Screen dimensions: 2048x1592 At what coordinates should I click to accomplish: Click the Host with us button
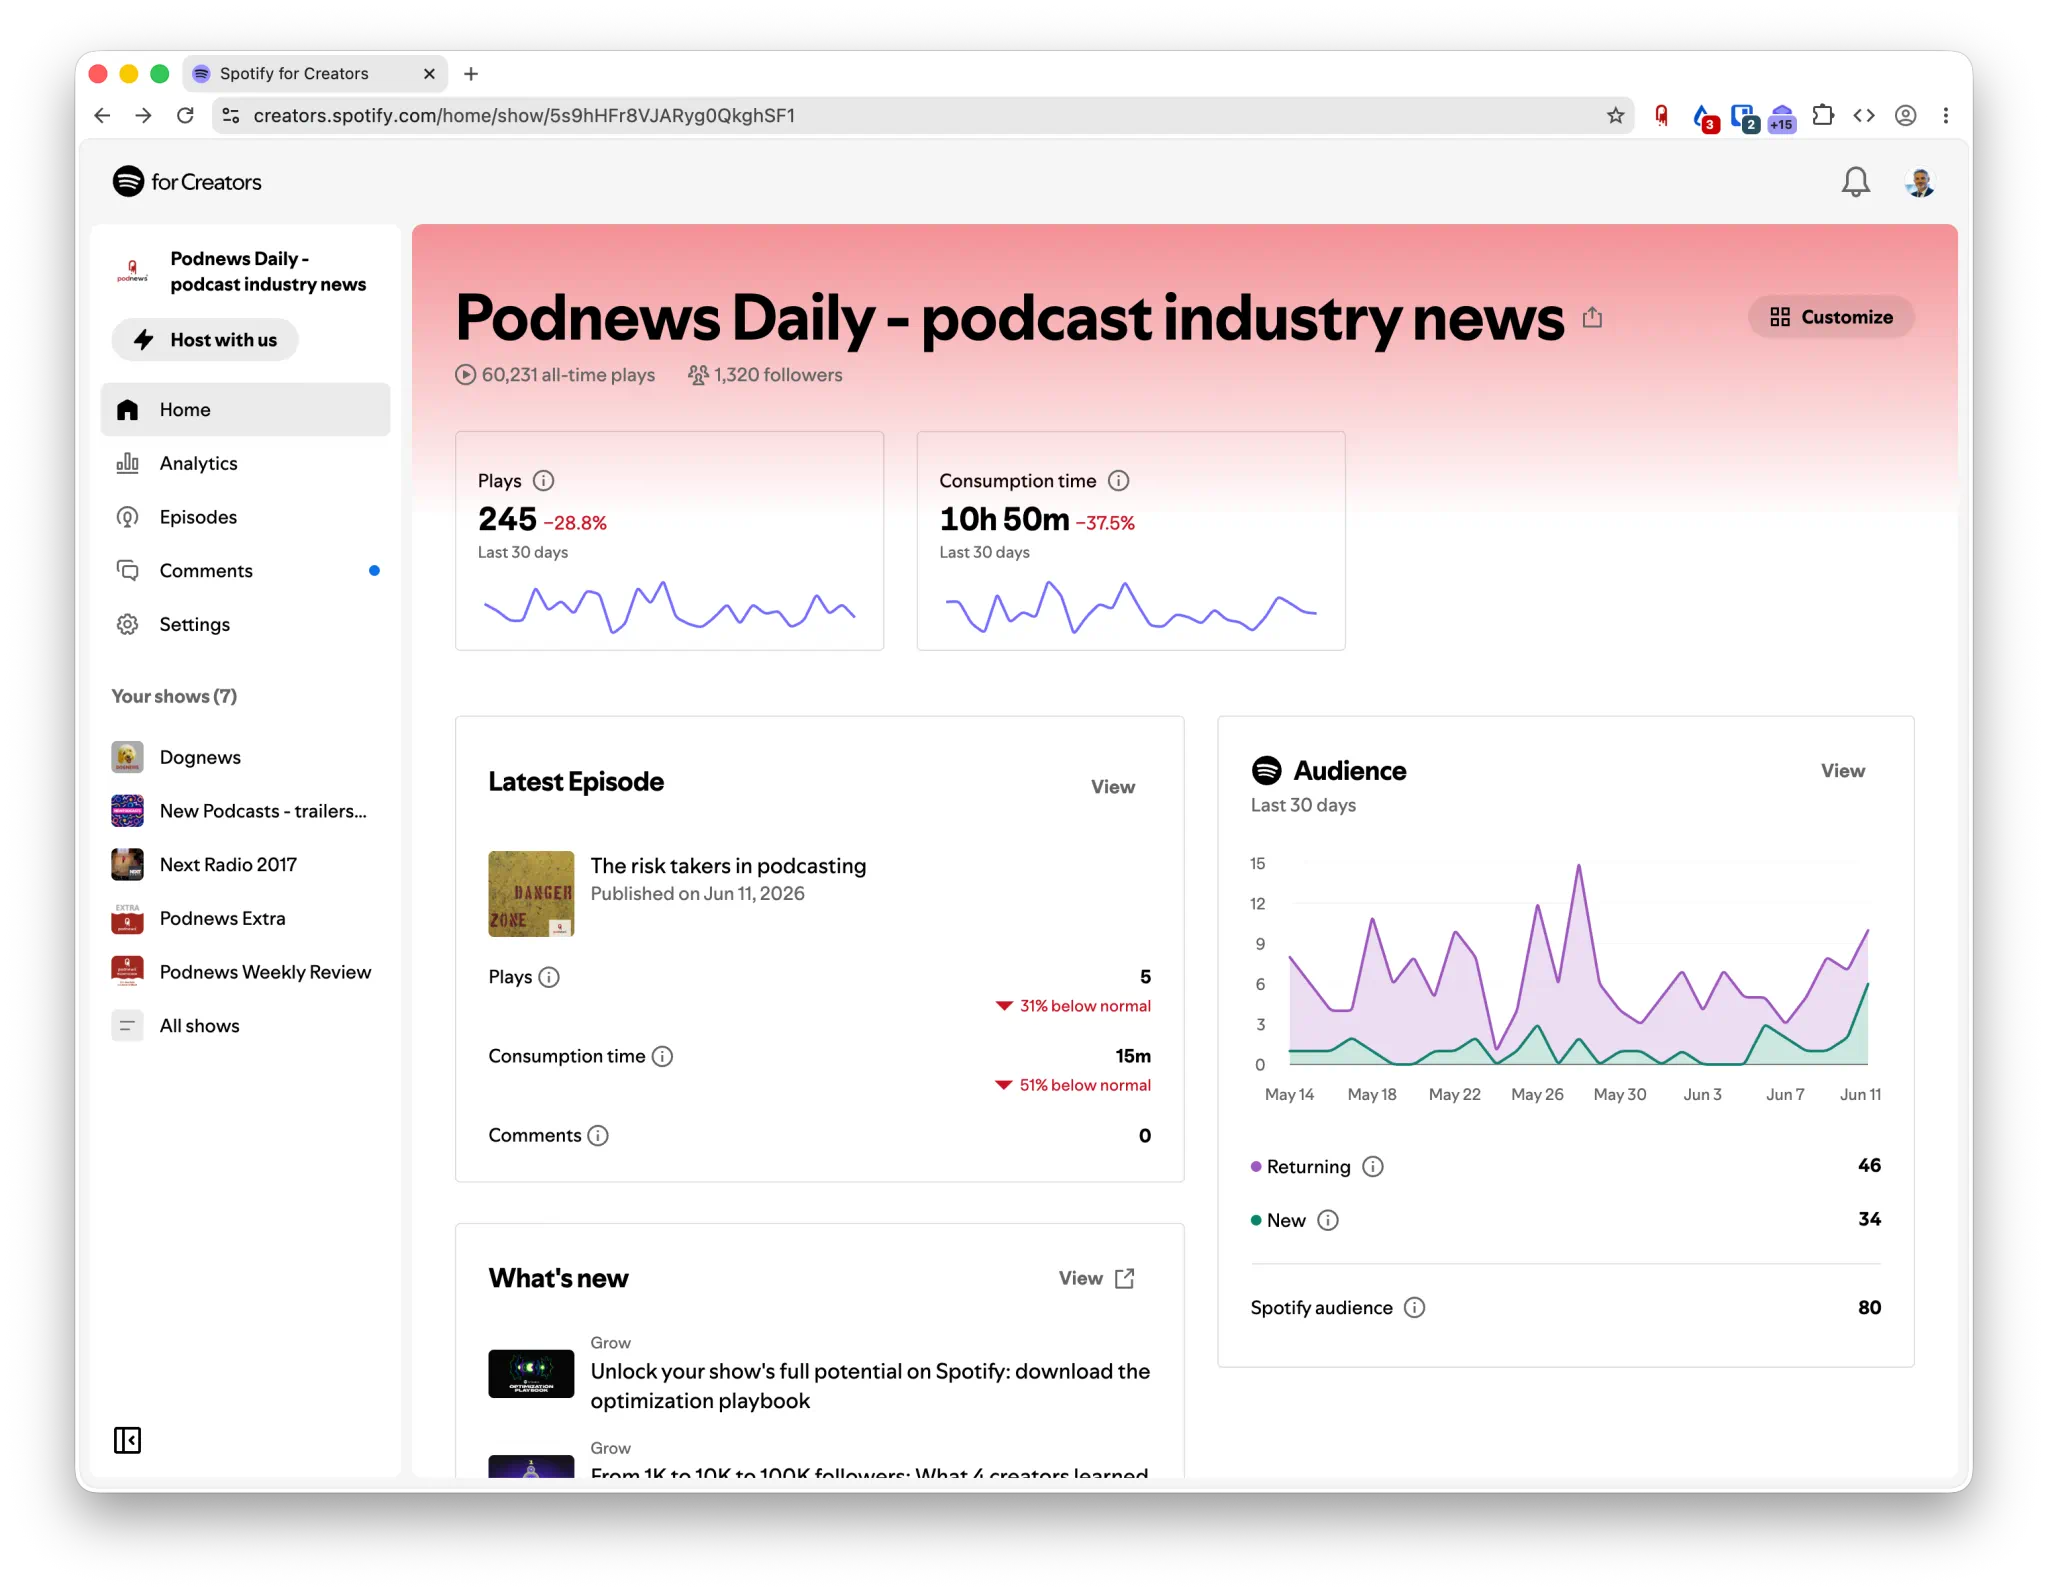205,340
